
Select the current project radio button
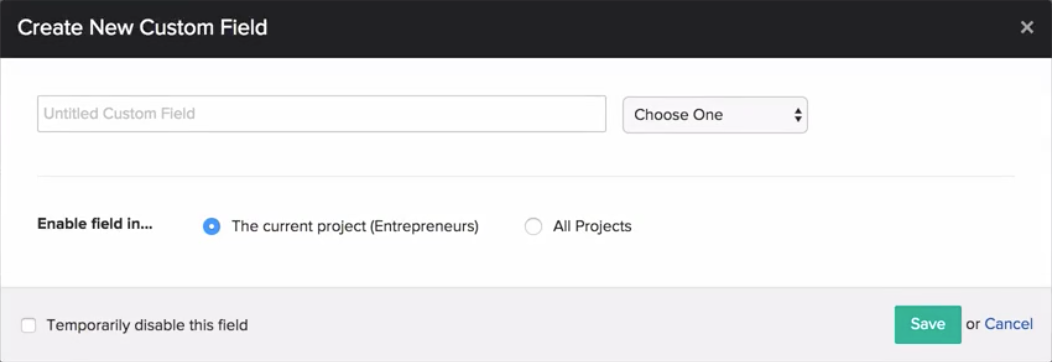point(211,227)
